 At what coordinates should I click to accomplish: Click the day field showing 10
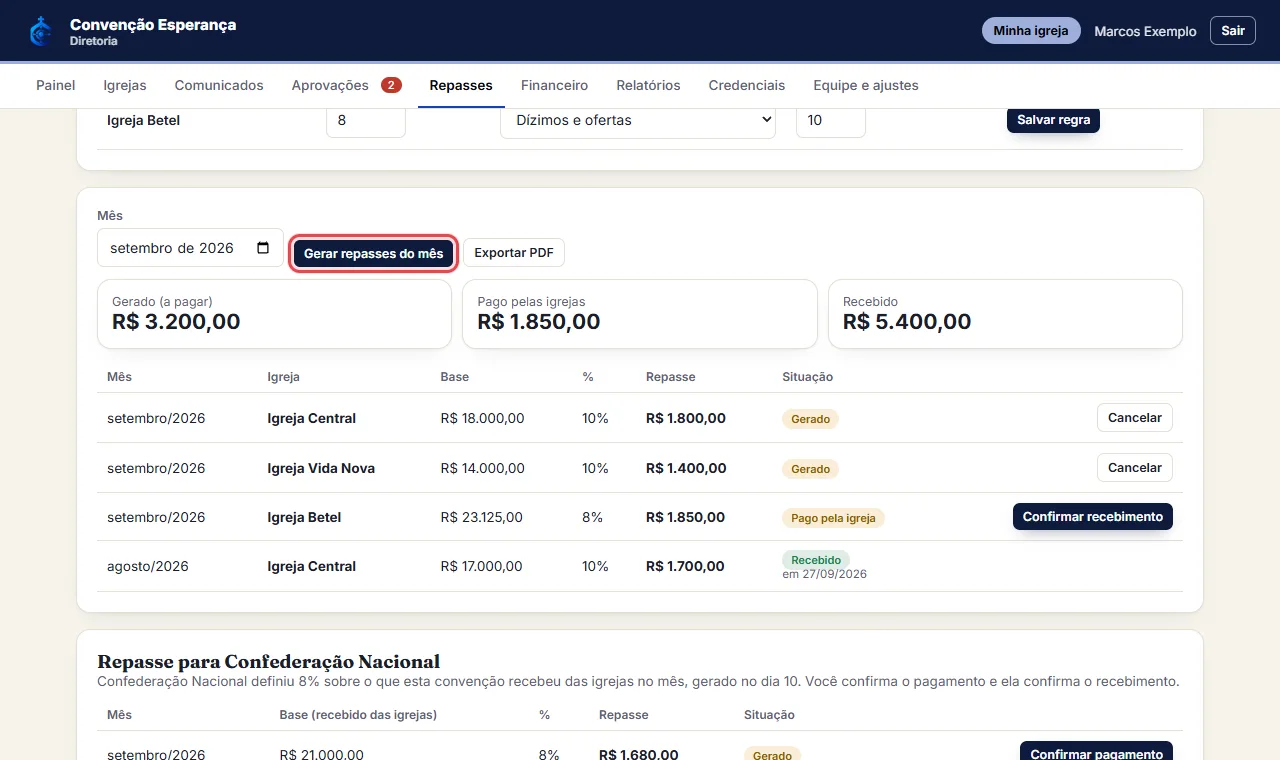click(x=831, y=120)
